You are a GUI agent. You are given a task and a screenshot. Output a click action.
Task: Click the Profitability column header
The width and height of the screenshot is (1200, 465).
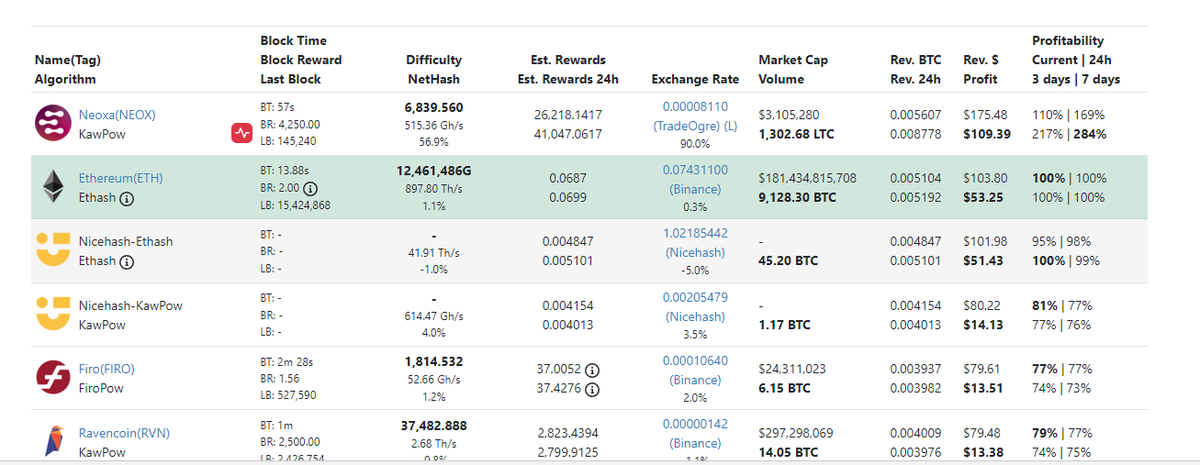(1068, 41)
